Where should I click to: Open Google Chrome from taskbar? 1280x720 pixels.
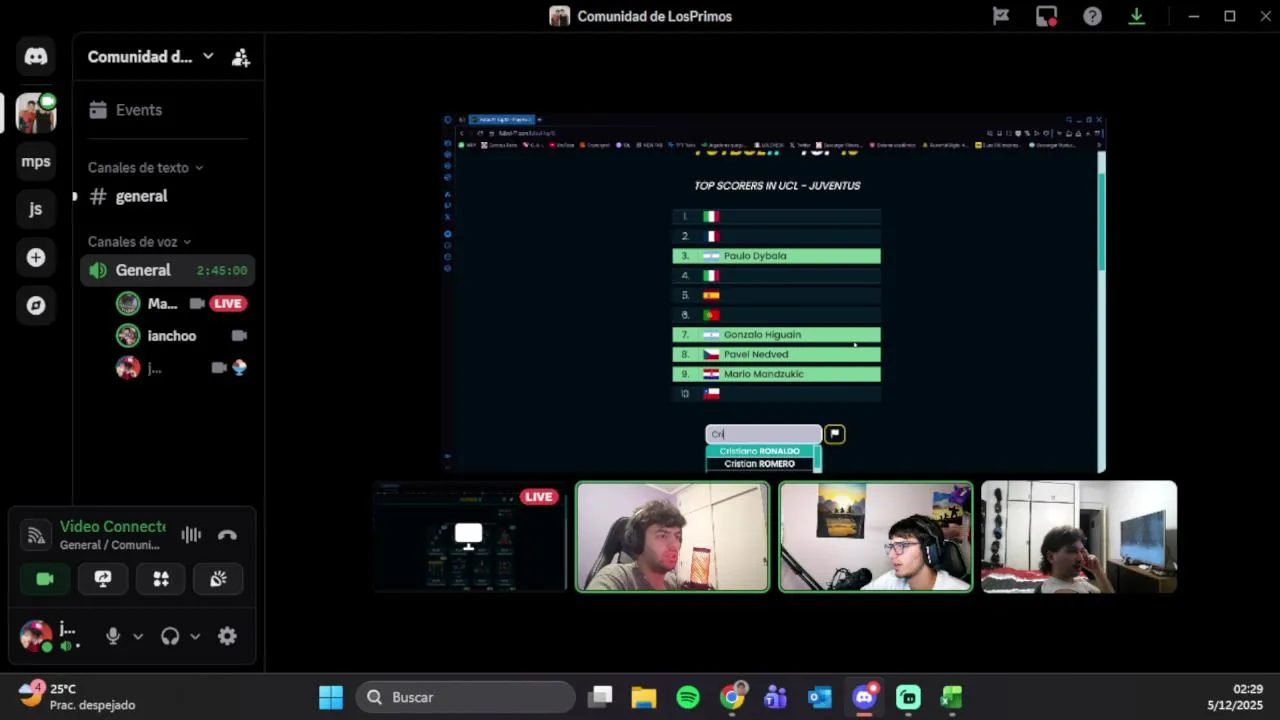pyautogui.click(x=732, y=697)
